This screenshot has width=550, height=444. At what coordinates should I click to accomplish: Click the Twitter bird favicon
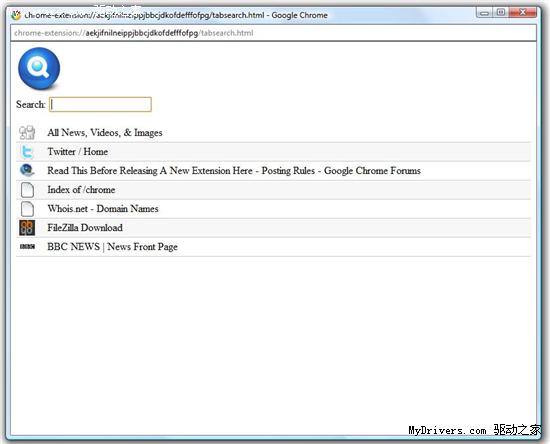click(x=27, y=152)
